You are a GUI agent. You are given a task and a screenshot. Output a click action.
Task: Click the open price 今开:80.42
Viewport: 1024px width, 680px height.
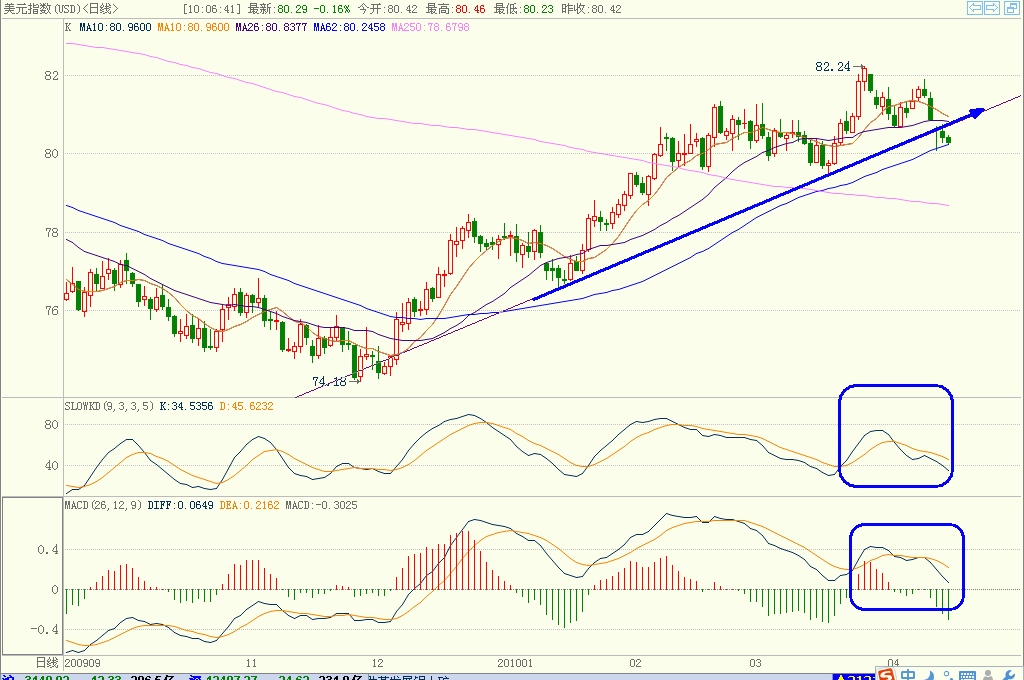387,9
